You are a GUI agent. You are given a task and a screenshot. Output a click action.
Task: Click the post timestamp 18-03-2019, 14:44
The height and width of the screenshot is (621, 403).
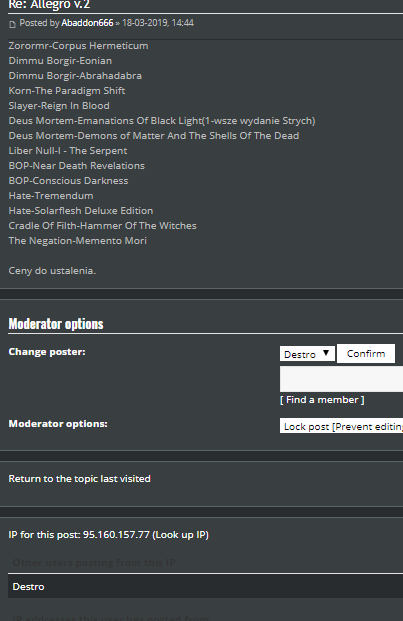pyautogui.click(x=158, y=23)
